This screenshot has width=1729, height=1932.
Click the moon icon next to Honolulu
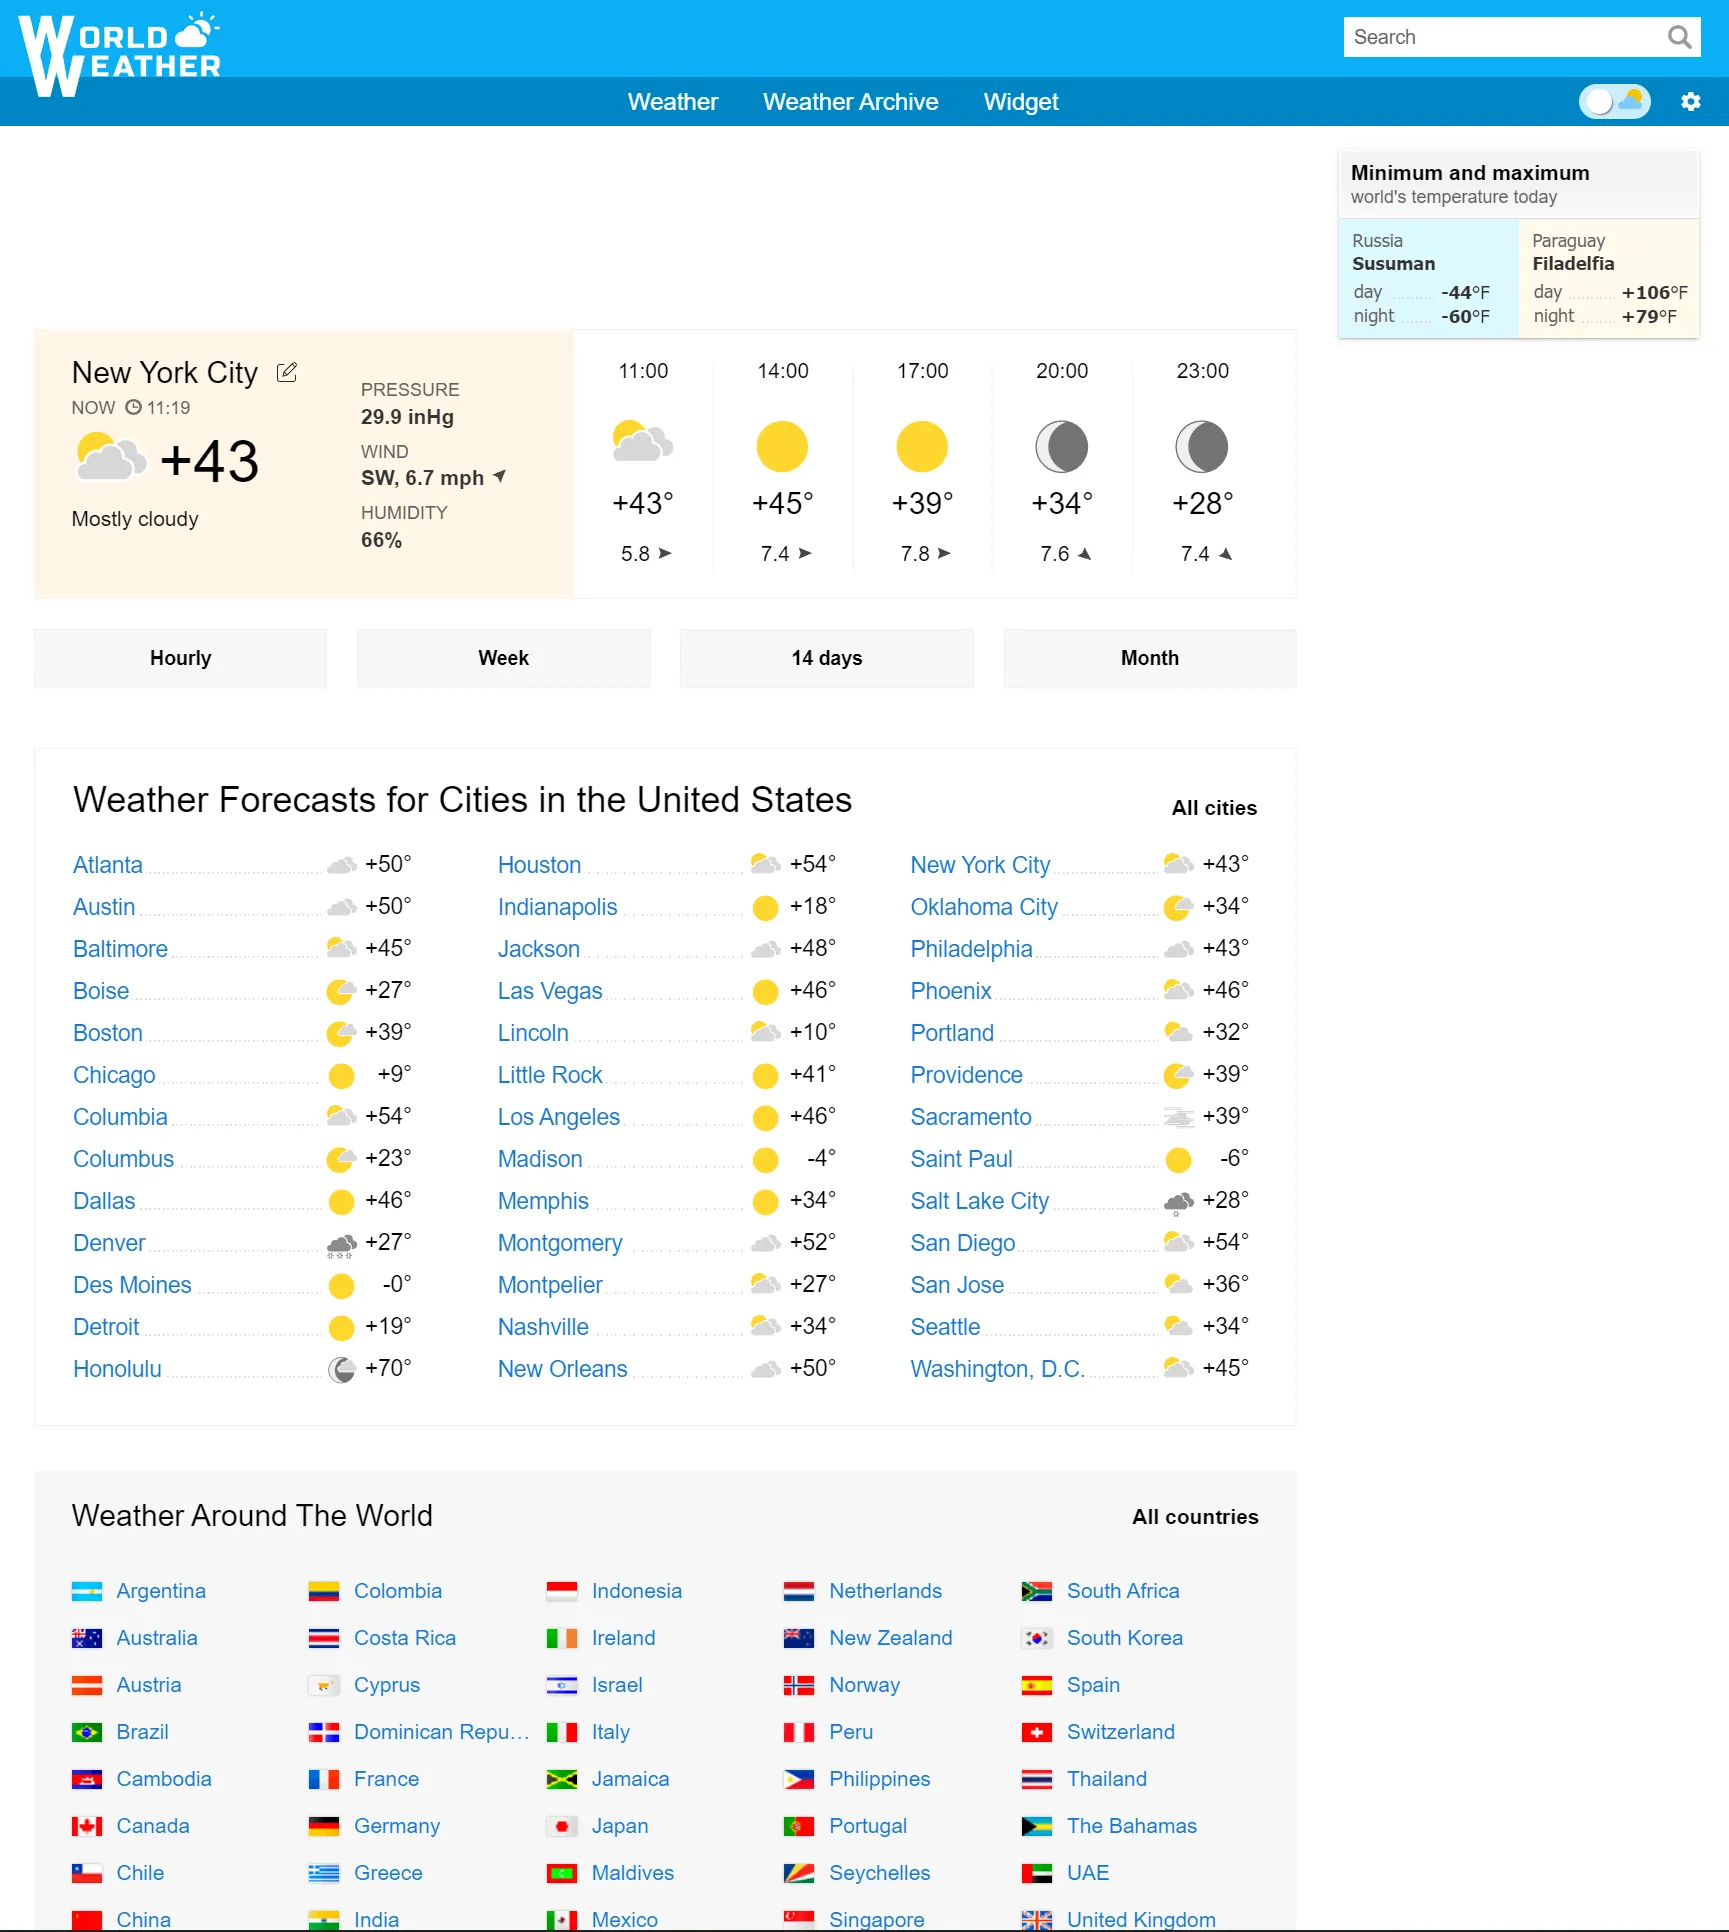pos(341,1369)
